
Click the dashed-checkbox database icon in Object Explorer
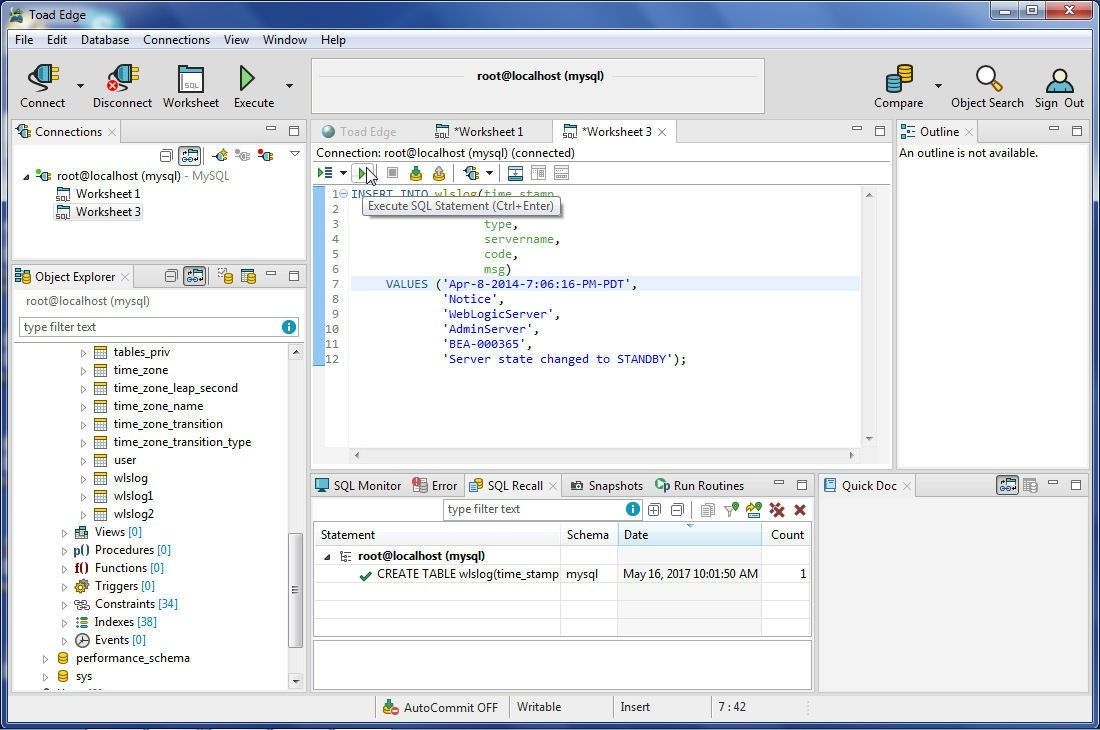(x=225, y=276)
